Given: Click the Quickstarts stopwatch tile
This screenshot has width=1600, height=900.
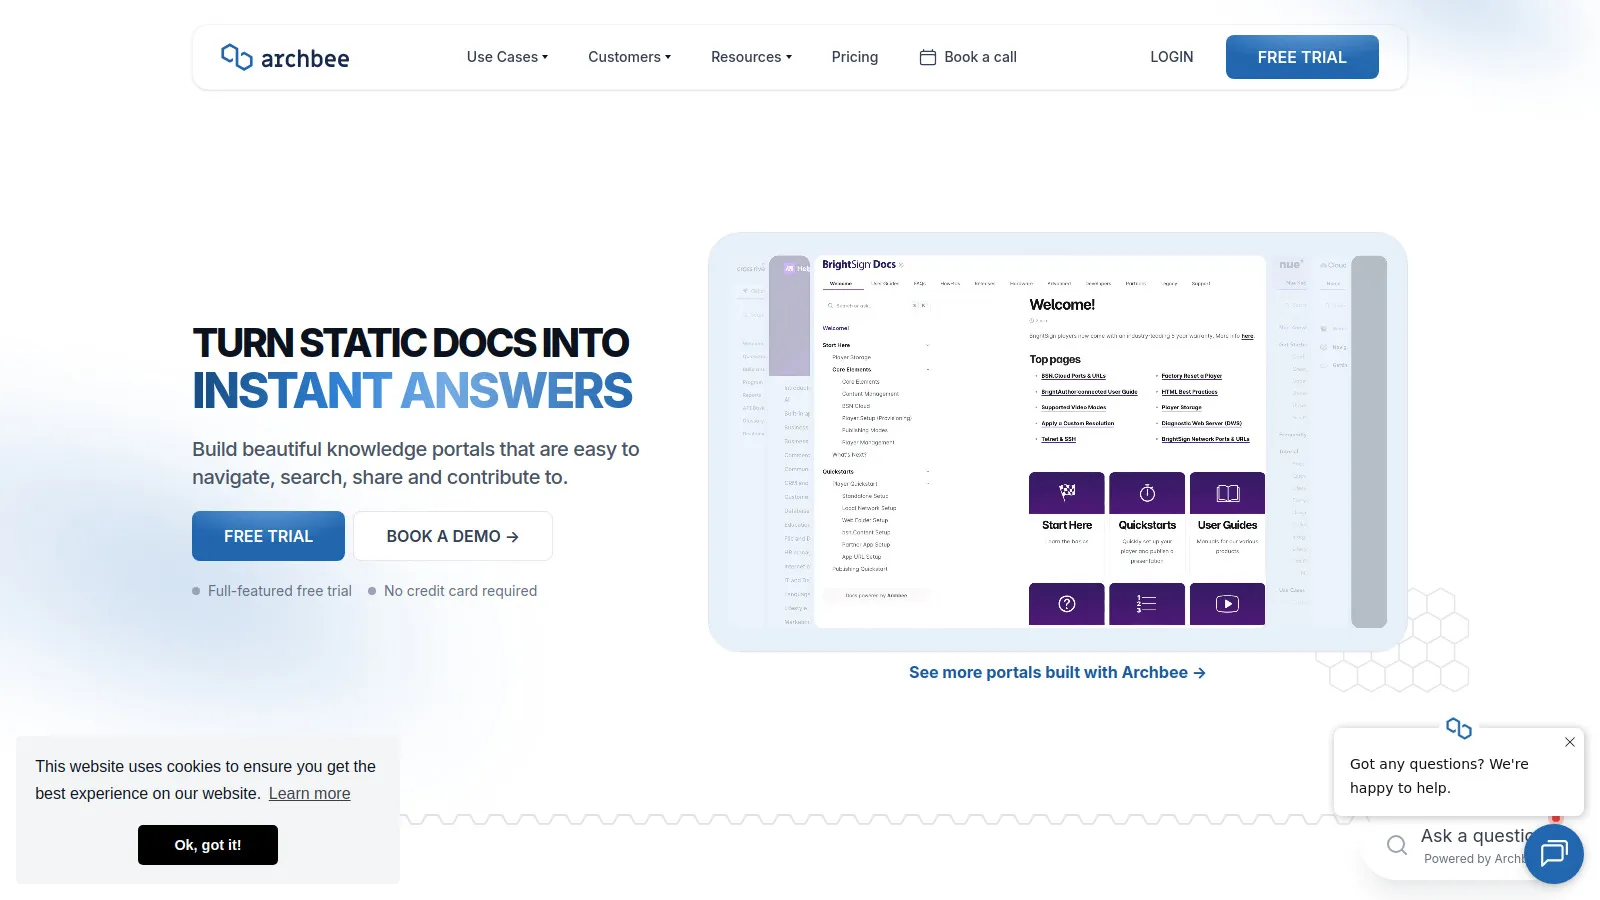Looking at the screenshot, I should 1147,493.
